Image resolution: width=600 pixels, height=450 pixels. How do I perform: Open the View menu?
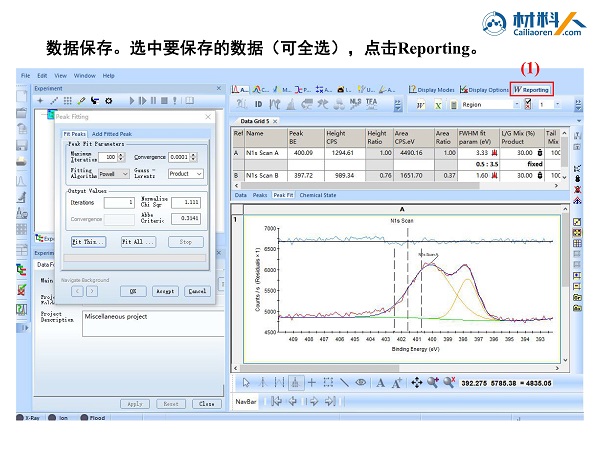click(60, 75)
